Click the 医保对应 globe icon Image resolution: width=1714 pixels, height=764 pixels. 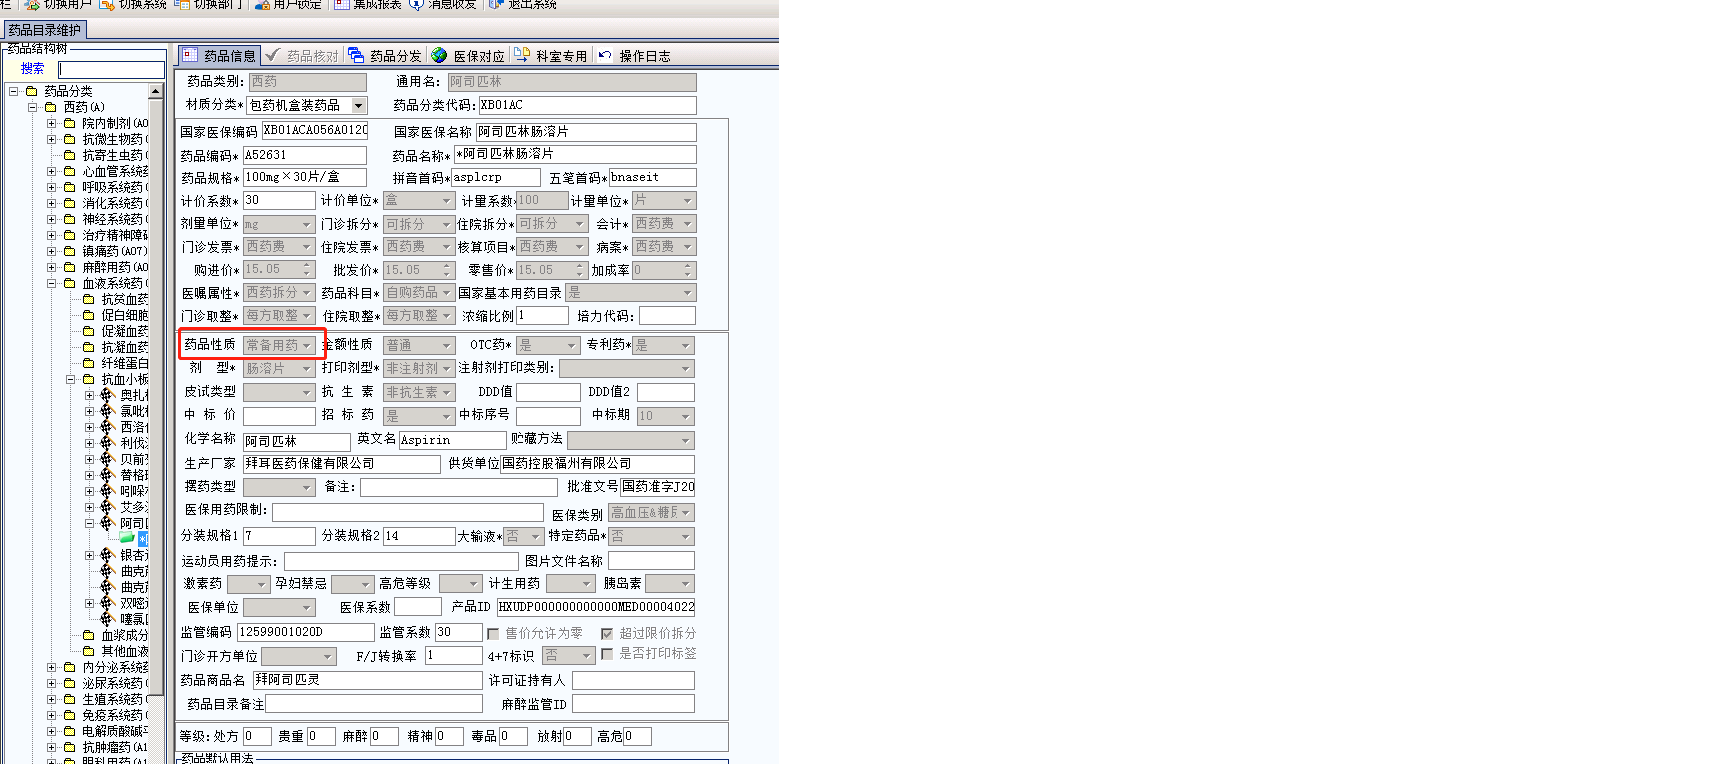click(x=439, y=55)
